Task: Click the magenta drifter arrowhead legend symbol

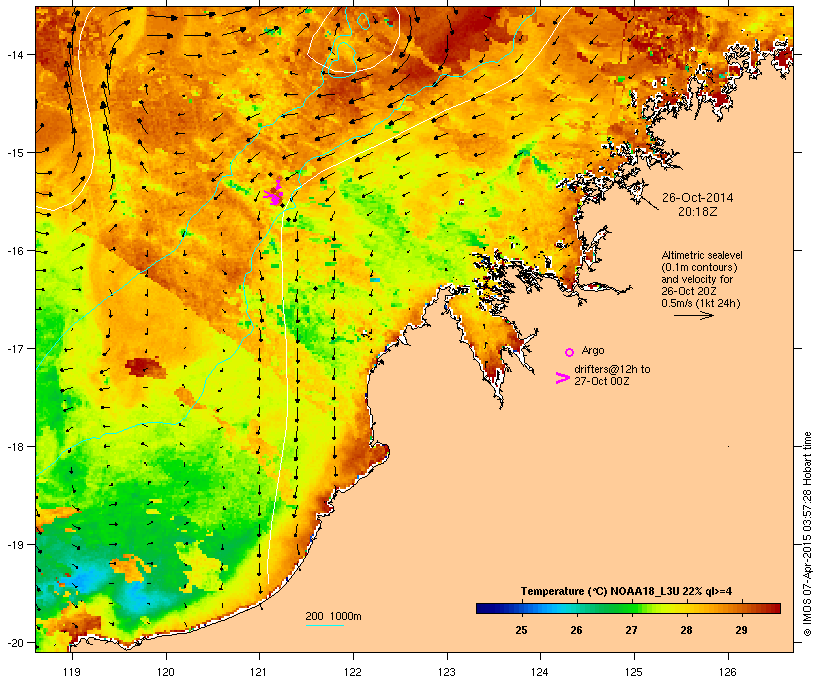Action: (562, 378)
